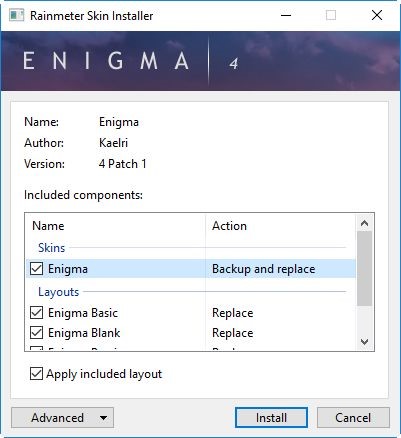The width and height of the screenshot is (401, 438).
Task: Uncheck the Enigma skin checkbox
Action: coord(36,269)
